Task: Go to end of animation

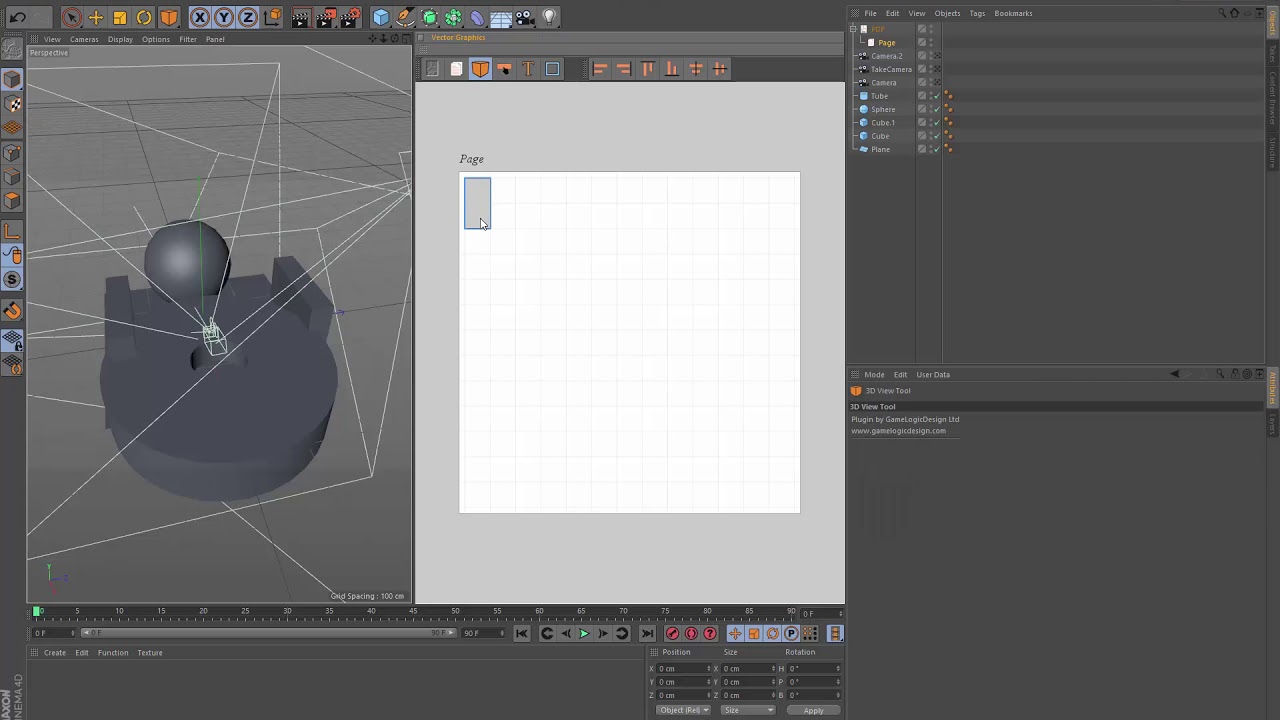Action: tap(647, 633)
